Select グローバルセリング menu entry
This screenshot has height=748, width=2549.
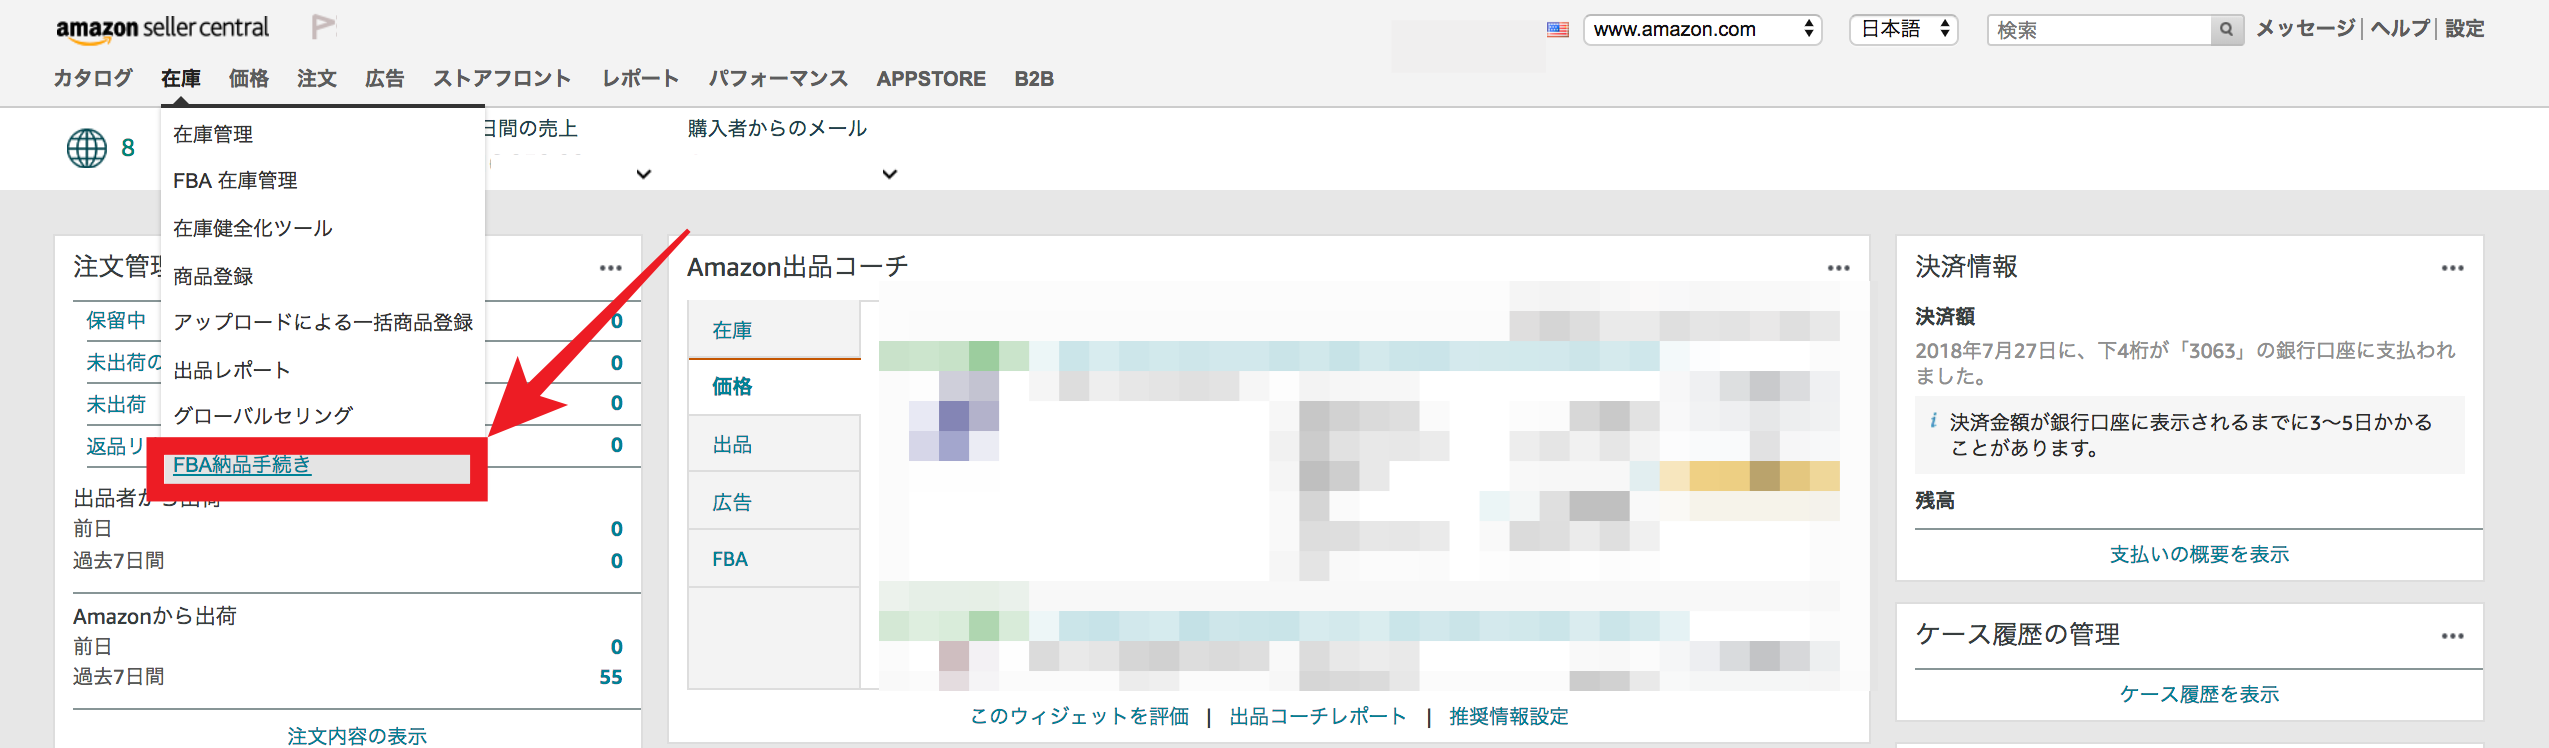[x=263, y=415]
